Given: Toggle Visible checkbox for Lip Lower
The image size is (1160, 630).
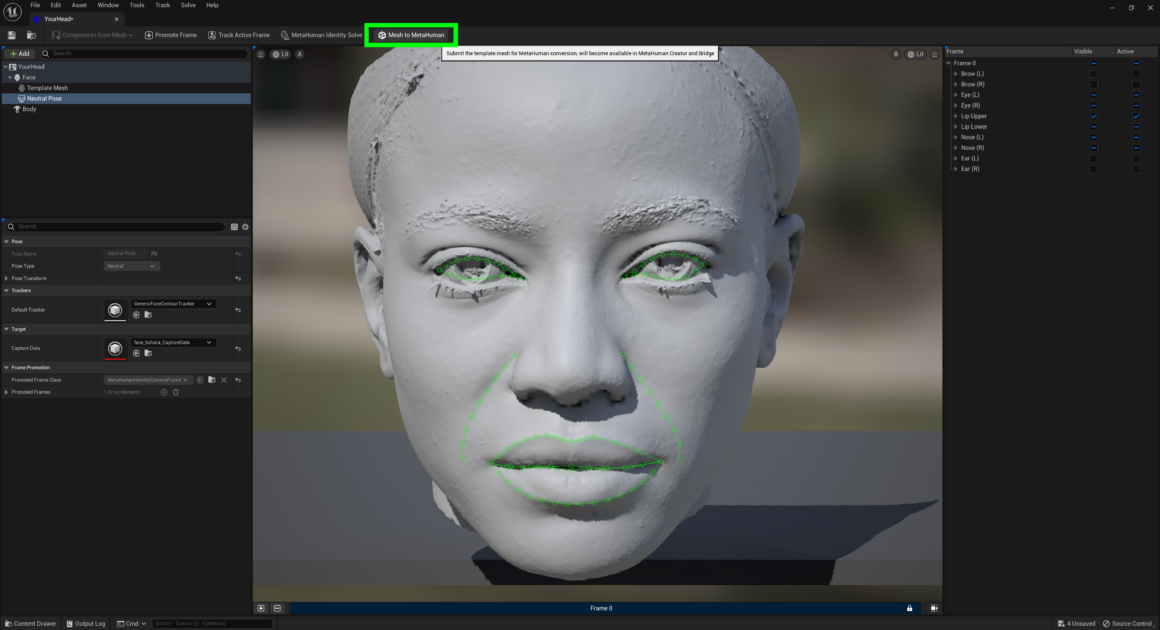Looking at the screenshot, I should coord(1093,127).
